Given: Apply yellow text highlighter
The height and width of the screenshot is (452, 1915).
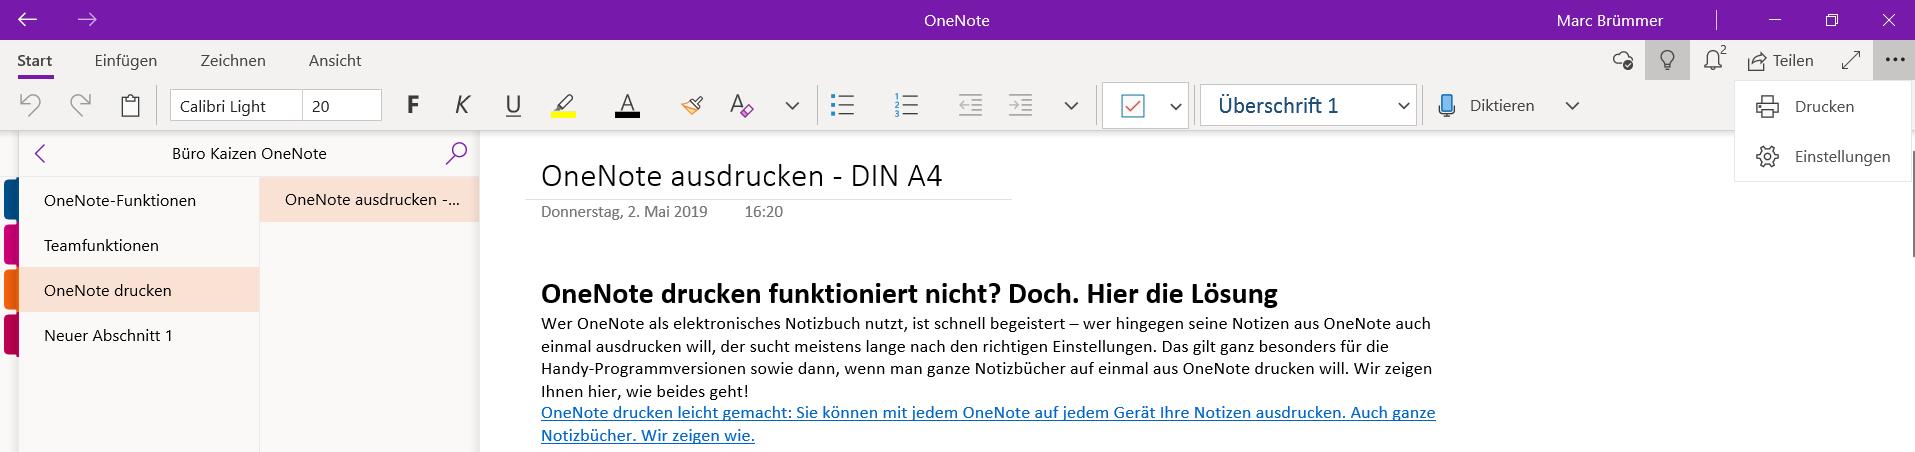Looking at the screenshot, I should [564, 105].
